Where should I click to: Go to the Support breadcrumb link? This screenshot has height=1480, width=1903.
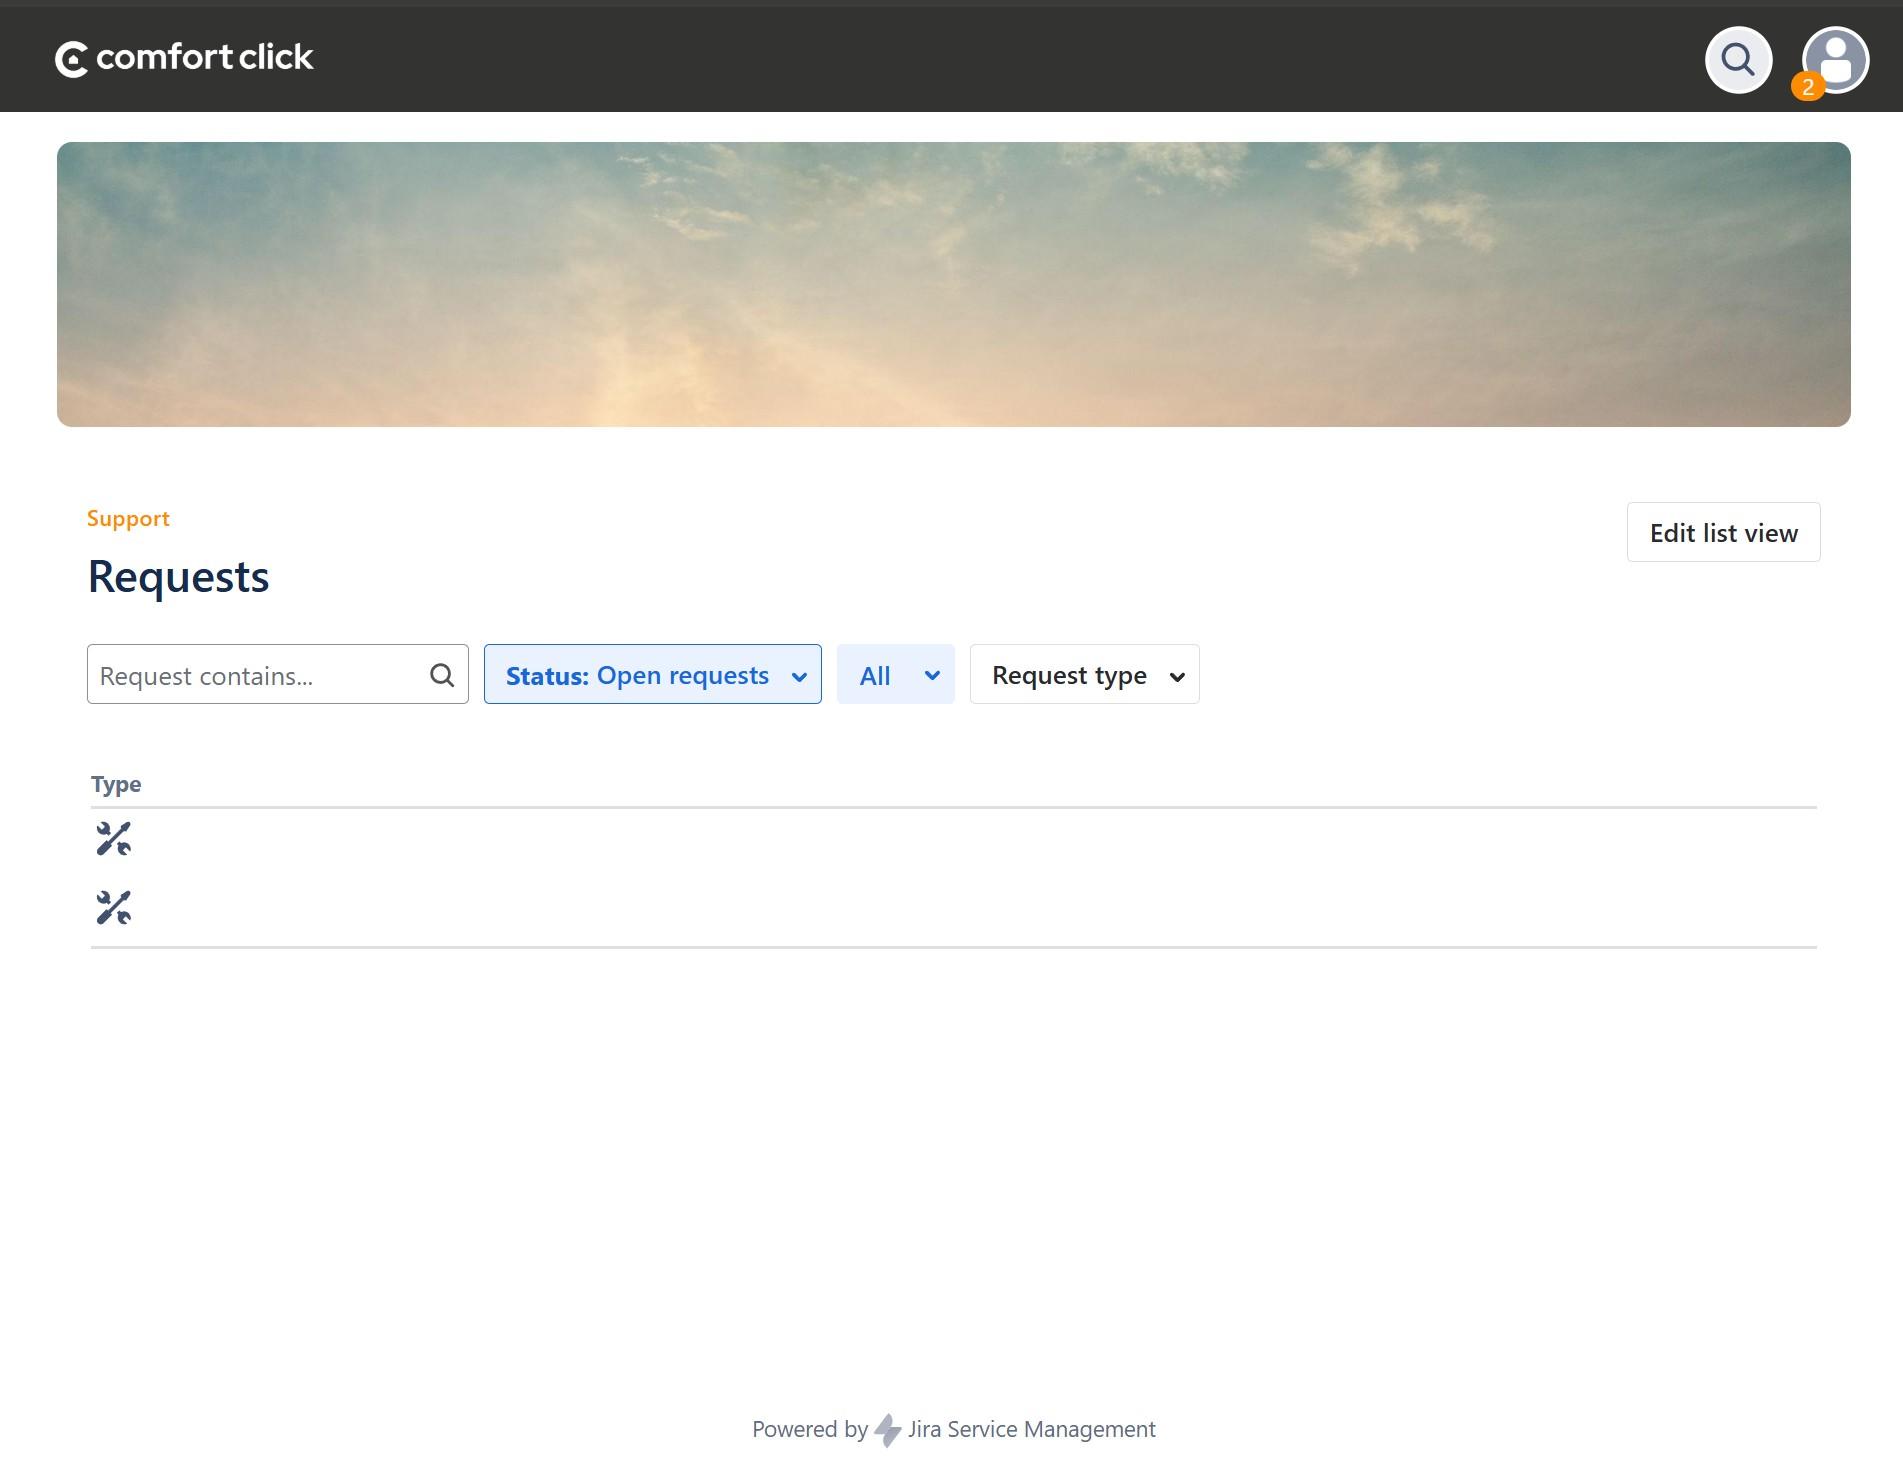128,518
